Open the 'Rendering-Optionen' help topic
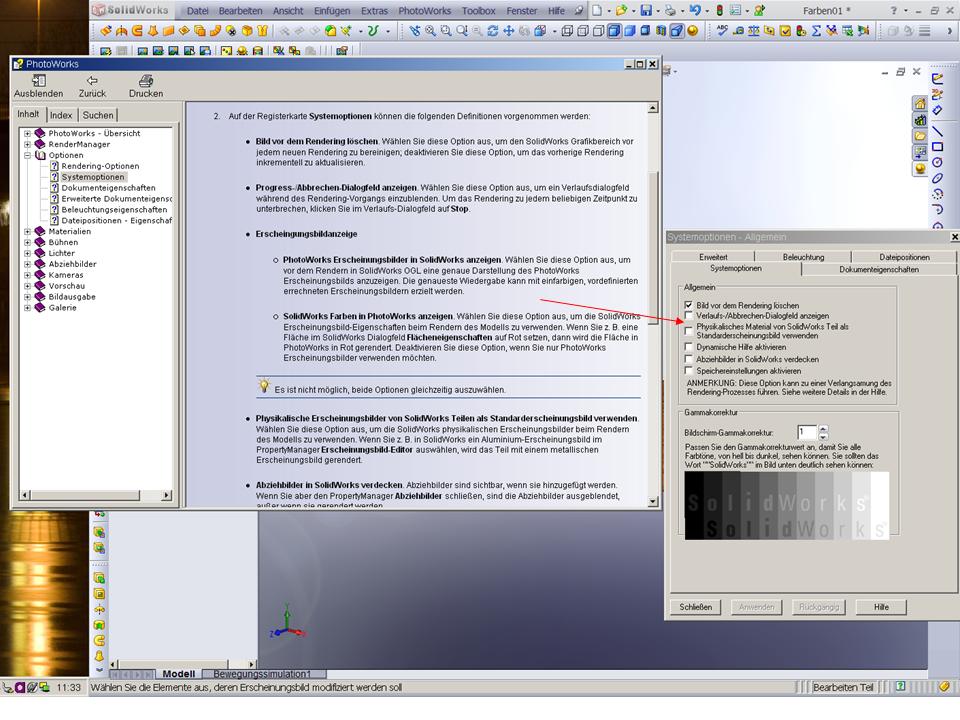The height and width of the screenshot is (720, 960). [100, 167]
